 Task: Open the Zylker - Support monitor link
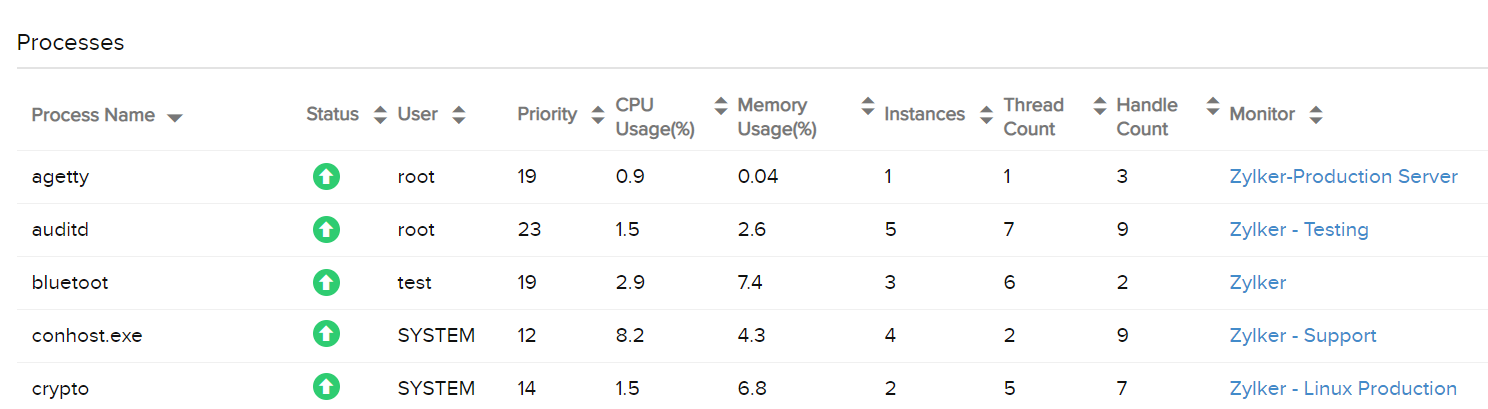(1302, 336)
